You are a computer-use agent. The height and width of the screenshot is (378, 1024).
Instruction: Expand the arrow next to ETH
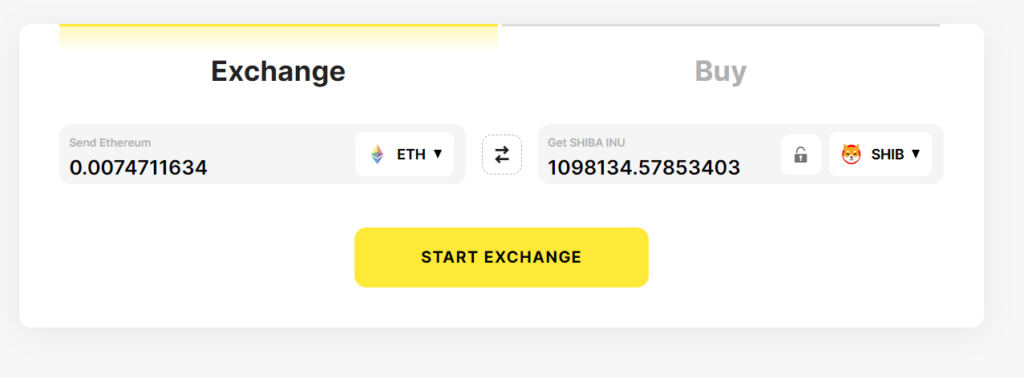pos(438,153)
